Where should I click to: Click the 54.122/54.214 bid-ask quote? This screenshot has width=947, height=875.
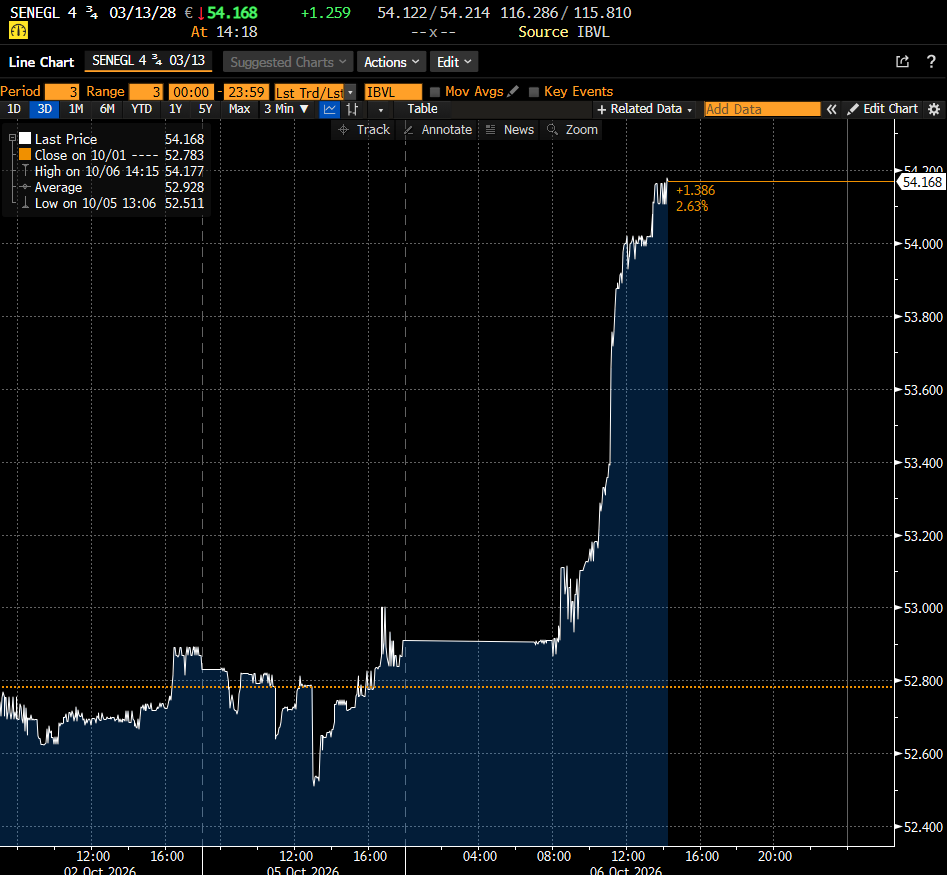point(433,13)
